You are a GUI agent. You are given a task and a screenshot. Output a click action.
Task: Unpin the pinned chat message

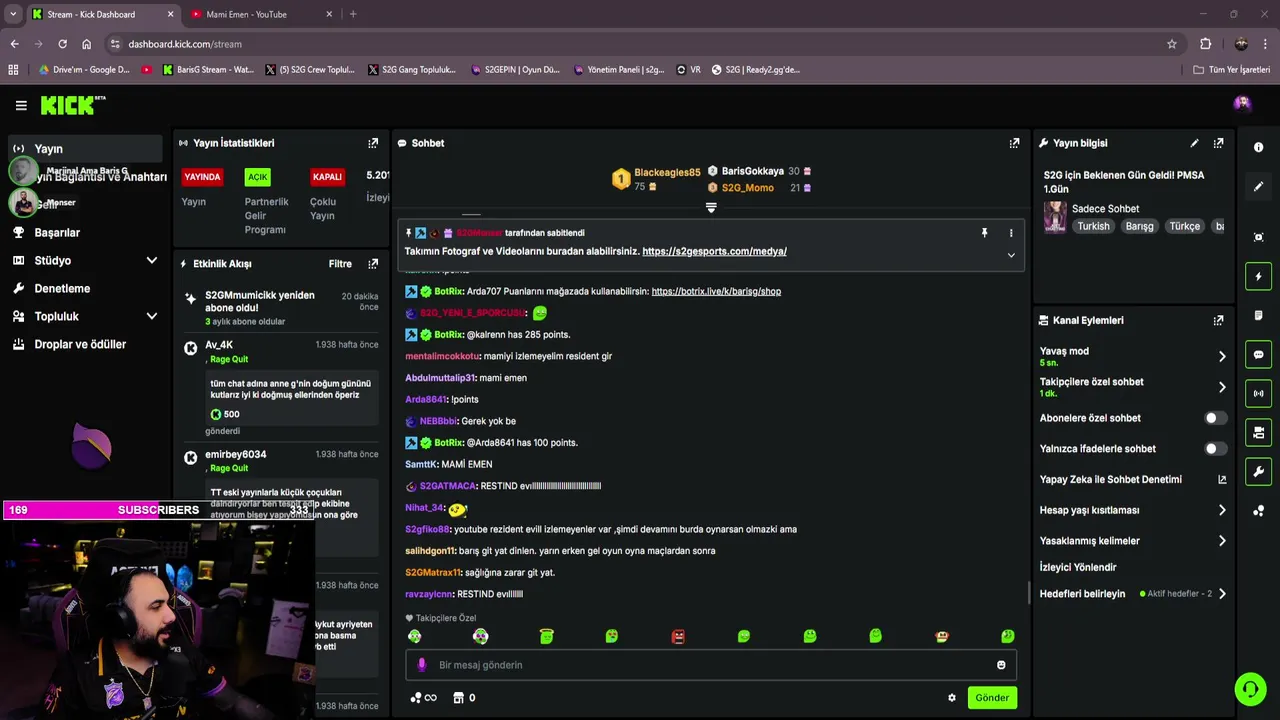coord(984,233)
